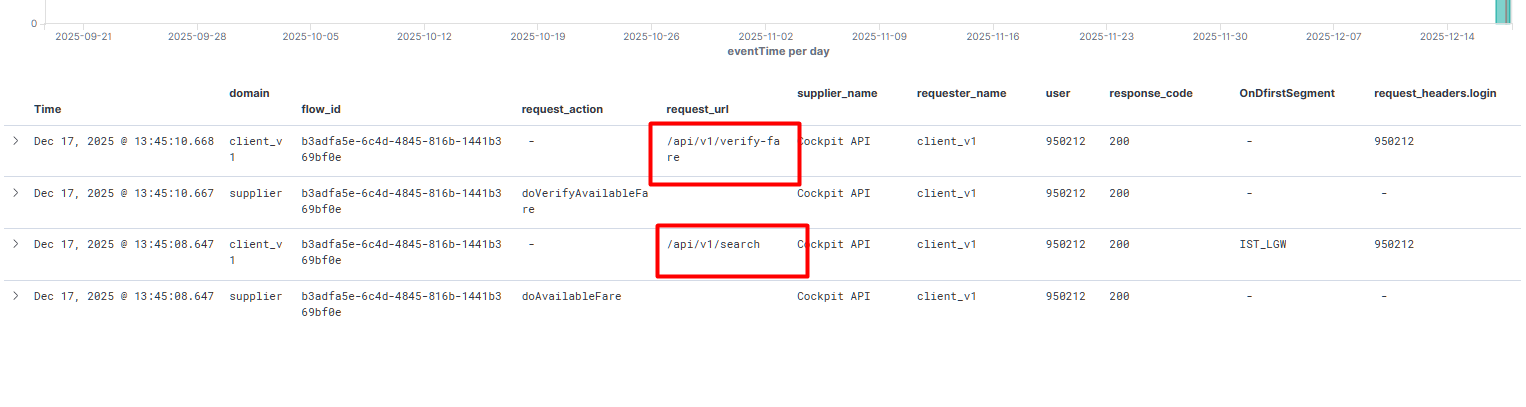The width and height of the screenshot is (1526, 407).
Task: Click the /api/v1/verify-fare URL cell
Action: pos(722,149)
